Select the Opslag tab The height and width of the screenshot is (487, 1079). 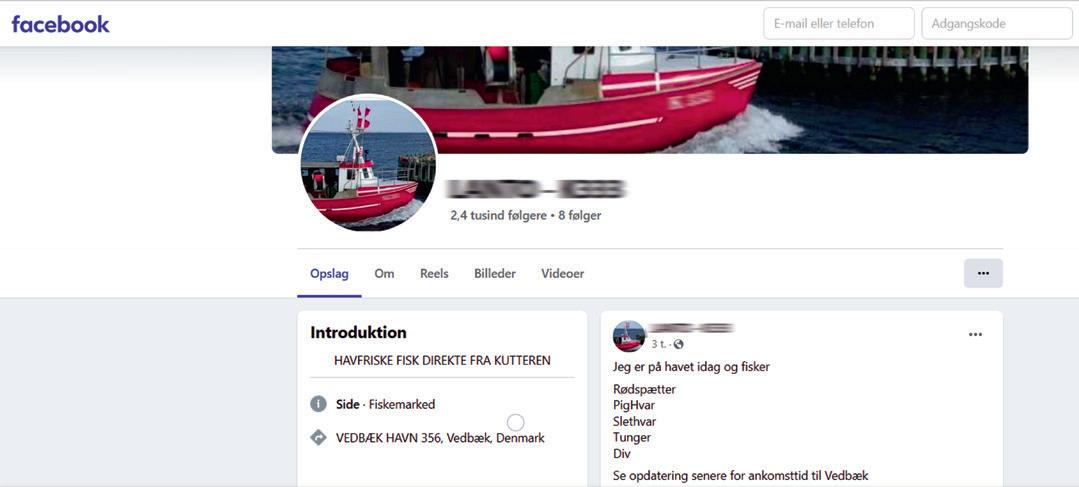point(330,274)
